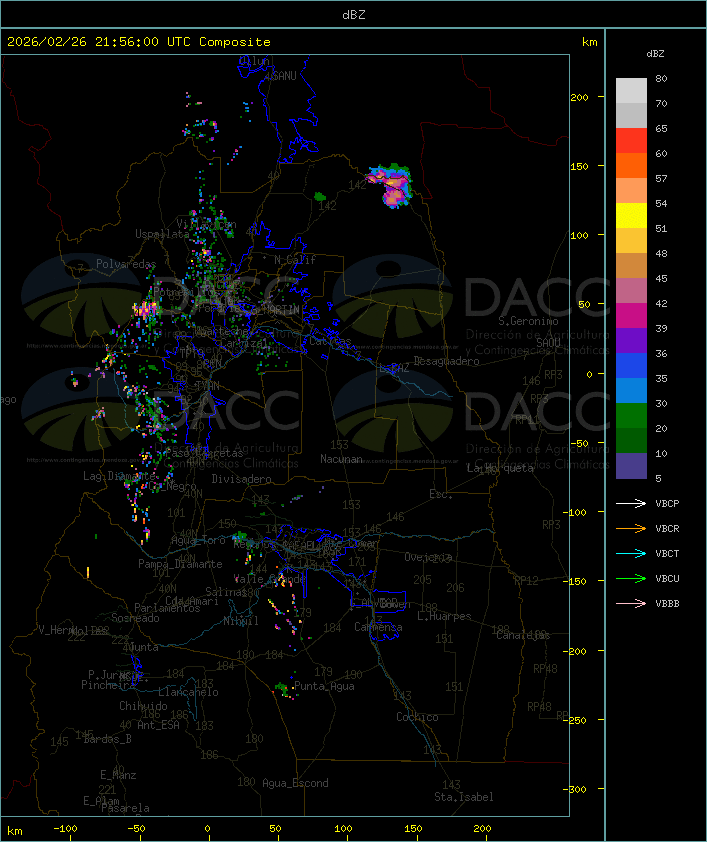Click the 'km' label at bottom left
The width and height of the screenshot is (707, 842).
(x=14, y=831)
